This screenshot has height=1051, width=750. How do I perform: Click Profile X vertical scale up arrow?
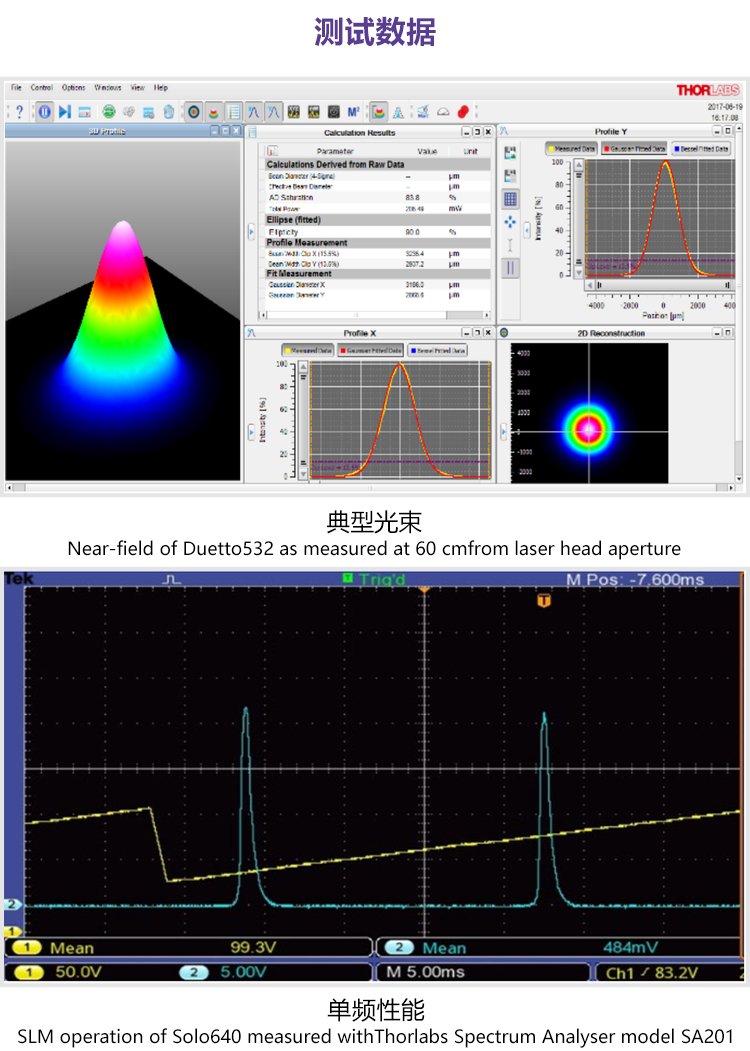(304, 367)
